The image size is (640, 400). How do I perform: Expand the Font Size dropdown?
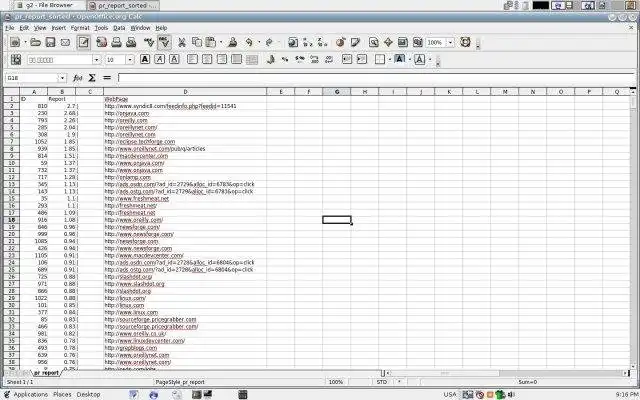[130, 60]
